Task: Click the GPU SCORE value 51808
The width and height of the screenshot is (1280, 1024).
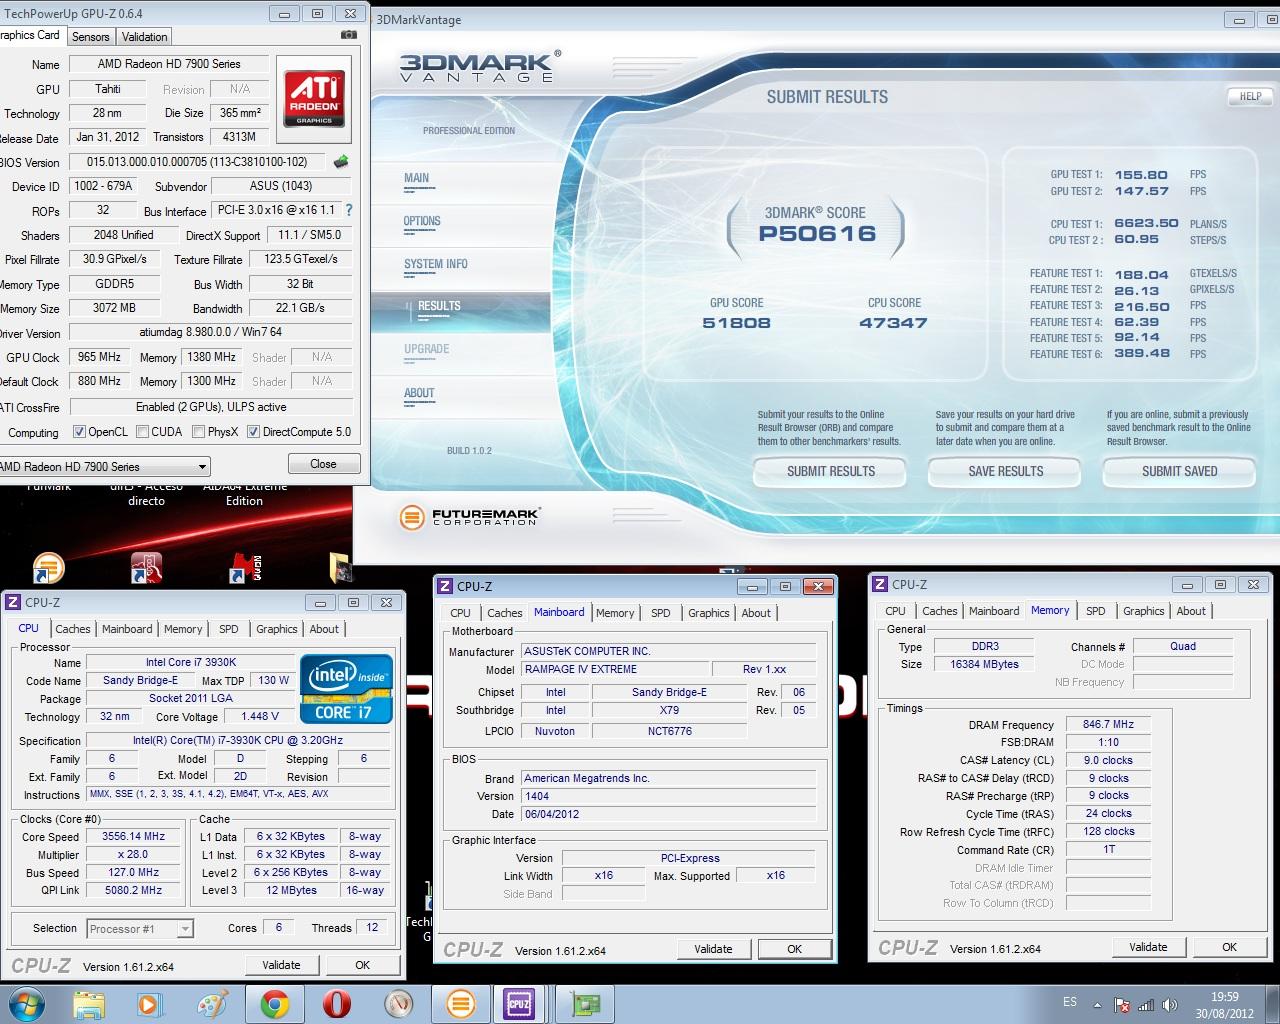Action: tap(736, 323)
